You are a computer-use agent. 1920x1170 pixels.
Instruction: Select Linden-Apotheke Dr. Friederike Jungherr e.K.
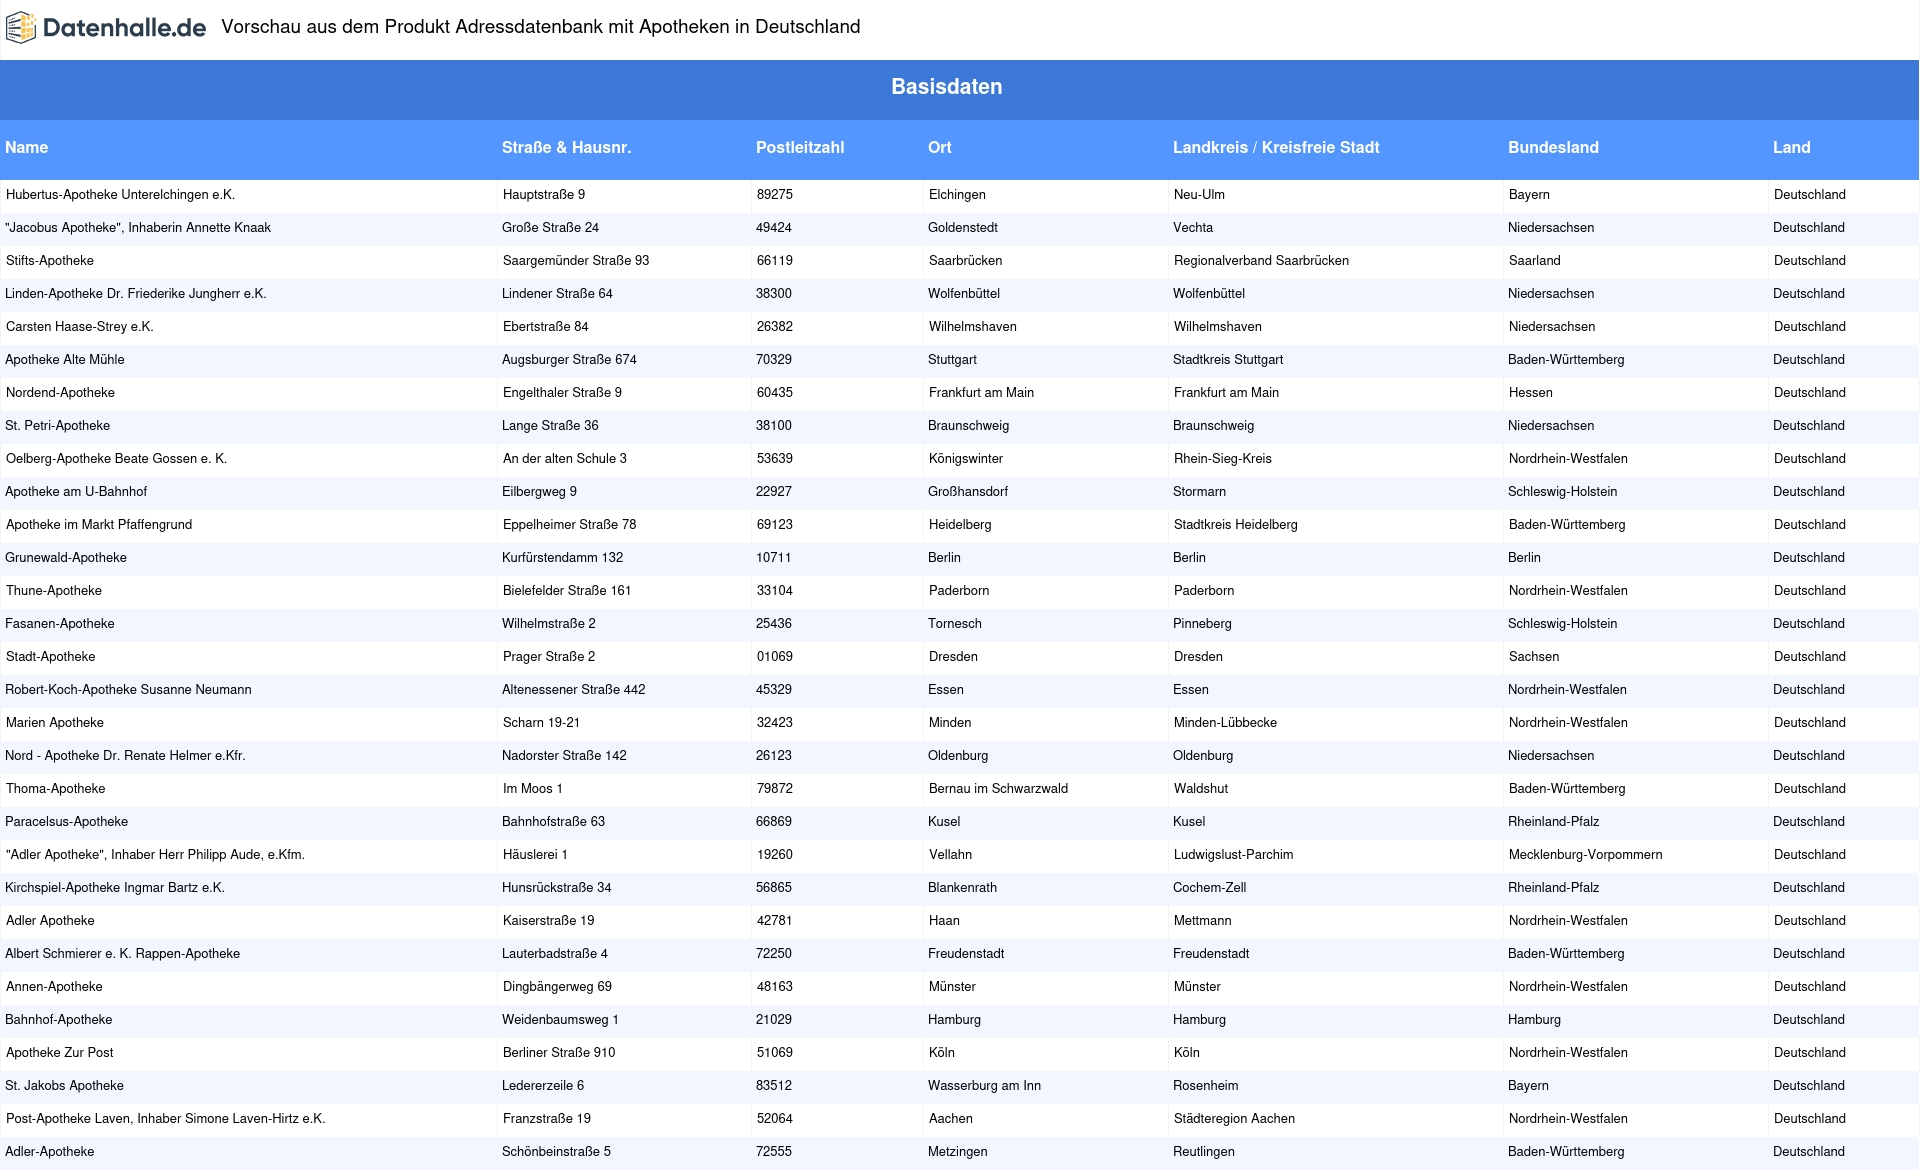coord(136,294)
